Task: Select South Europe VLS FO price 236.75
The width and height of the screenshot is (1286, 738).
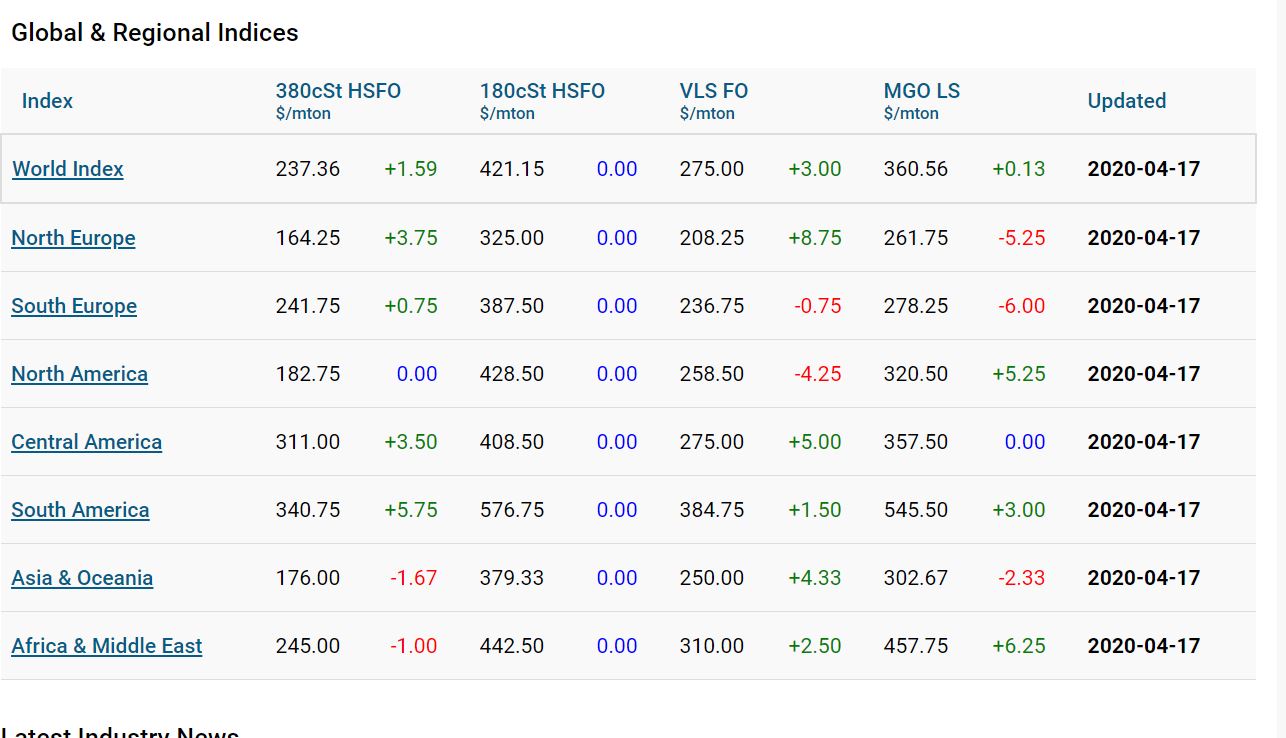Action: (x=712, y=306)
